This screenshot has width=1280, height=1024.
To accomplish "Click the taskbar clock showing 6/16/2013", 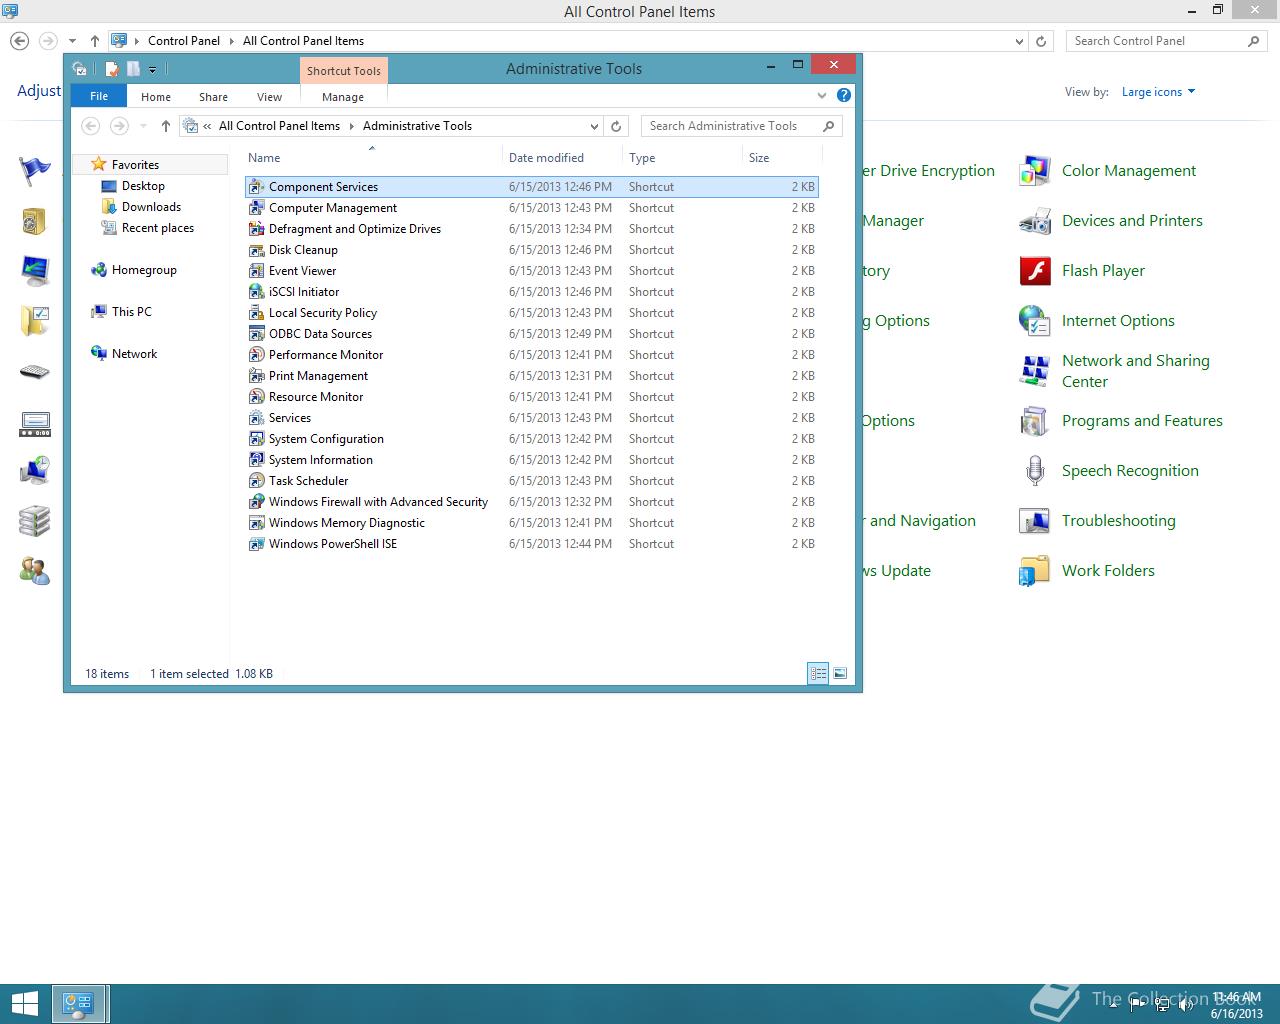I will pyautogui.click(x=1237, y=1005).
